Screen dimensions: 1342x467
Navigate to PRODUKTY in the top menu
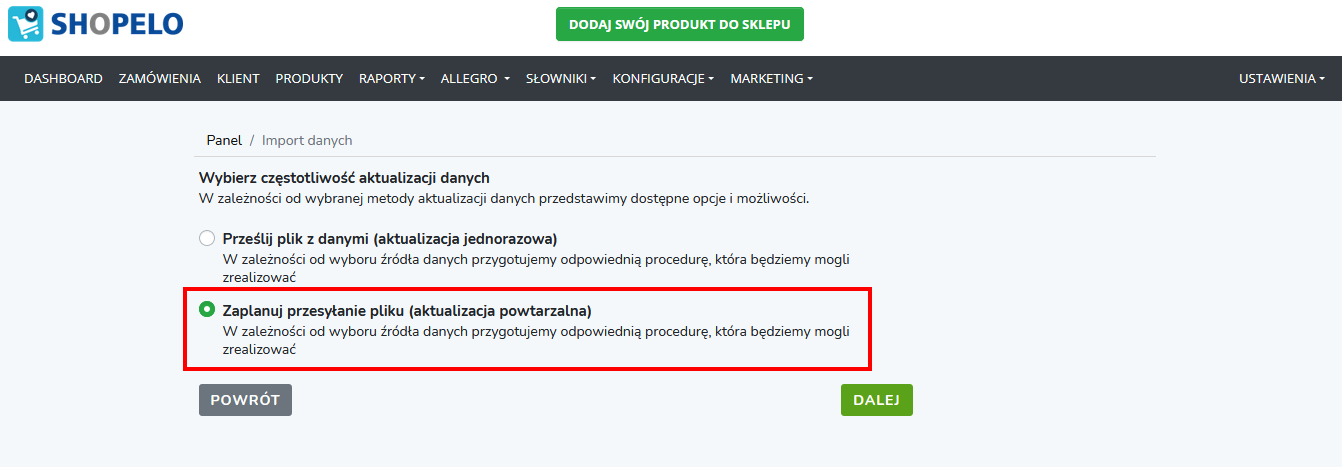click(309, 78)
